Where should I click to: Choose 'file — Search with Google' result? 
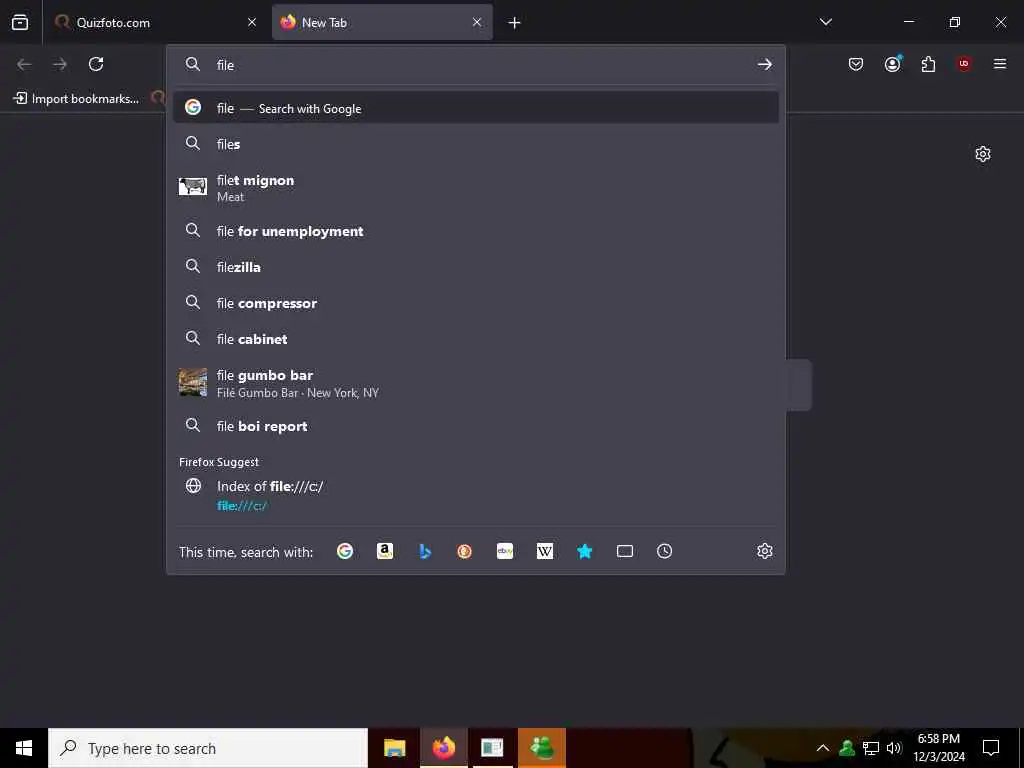[476, 108]
